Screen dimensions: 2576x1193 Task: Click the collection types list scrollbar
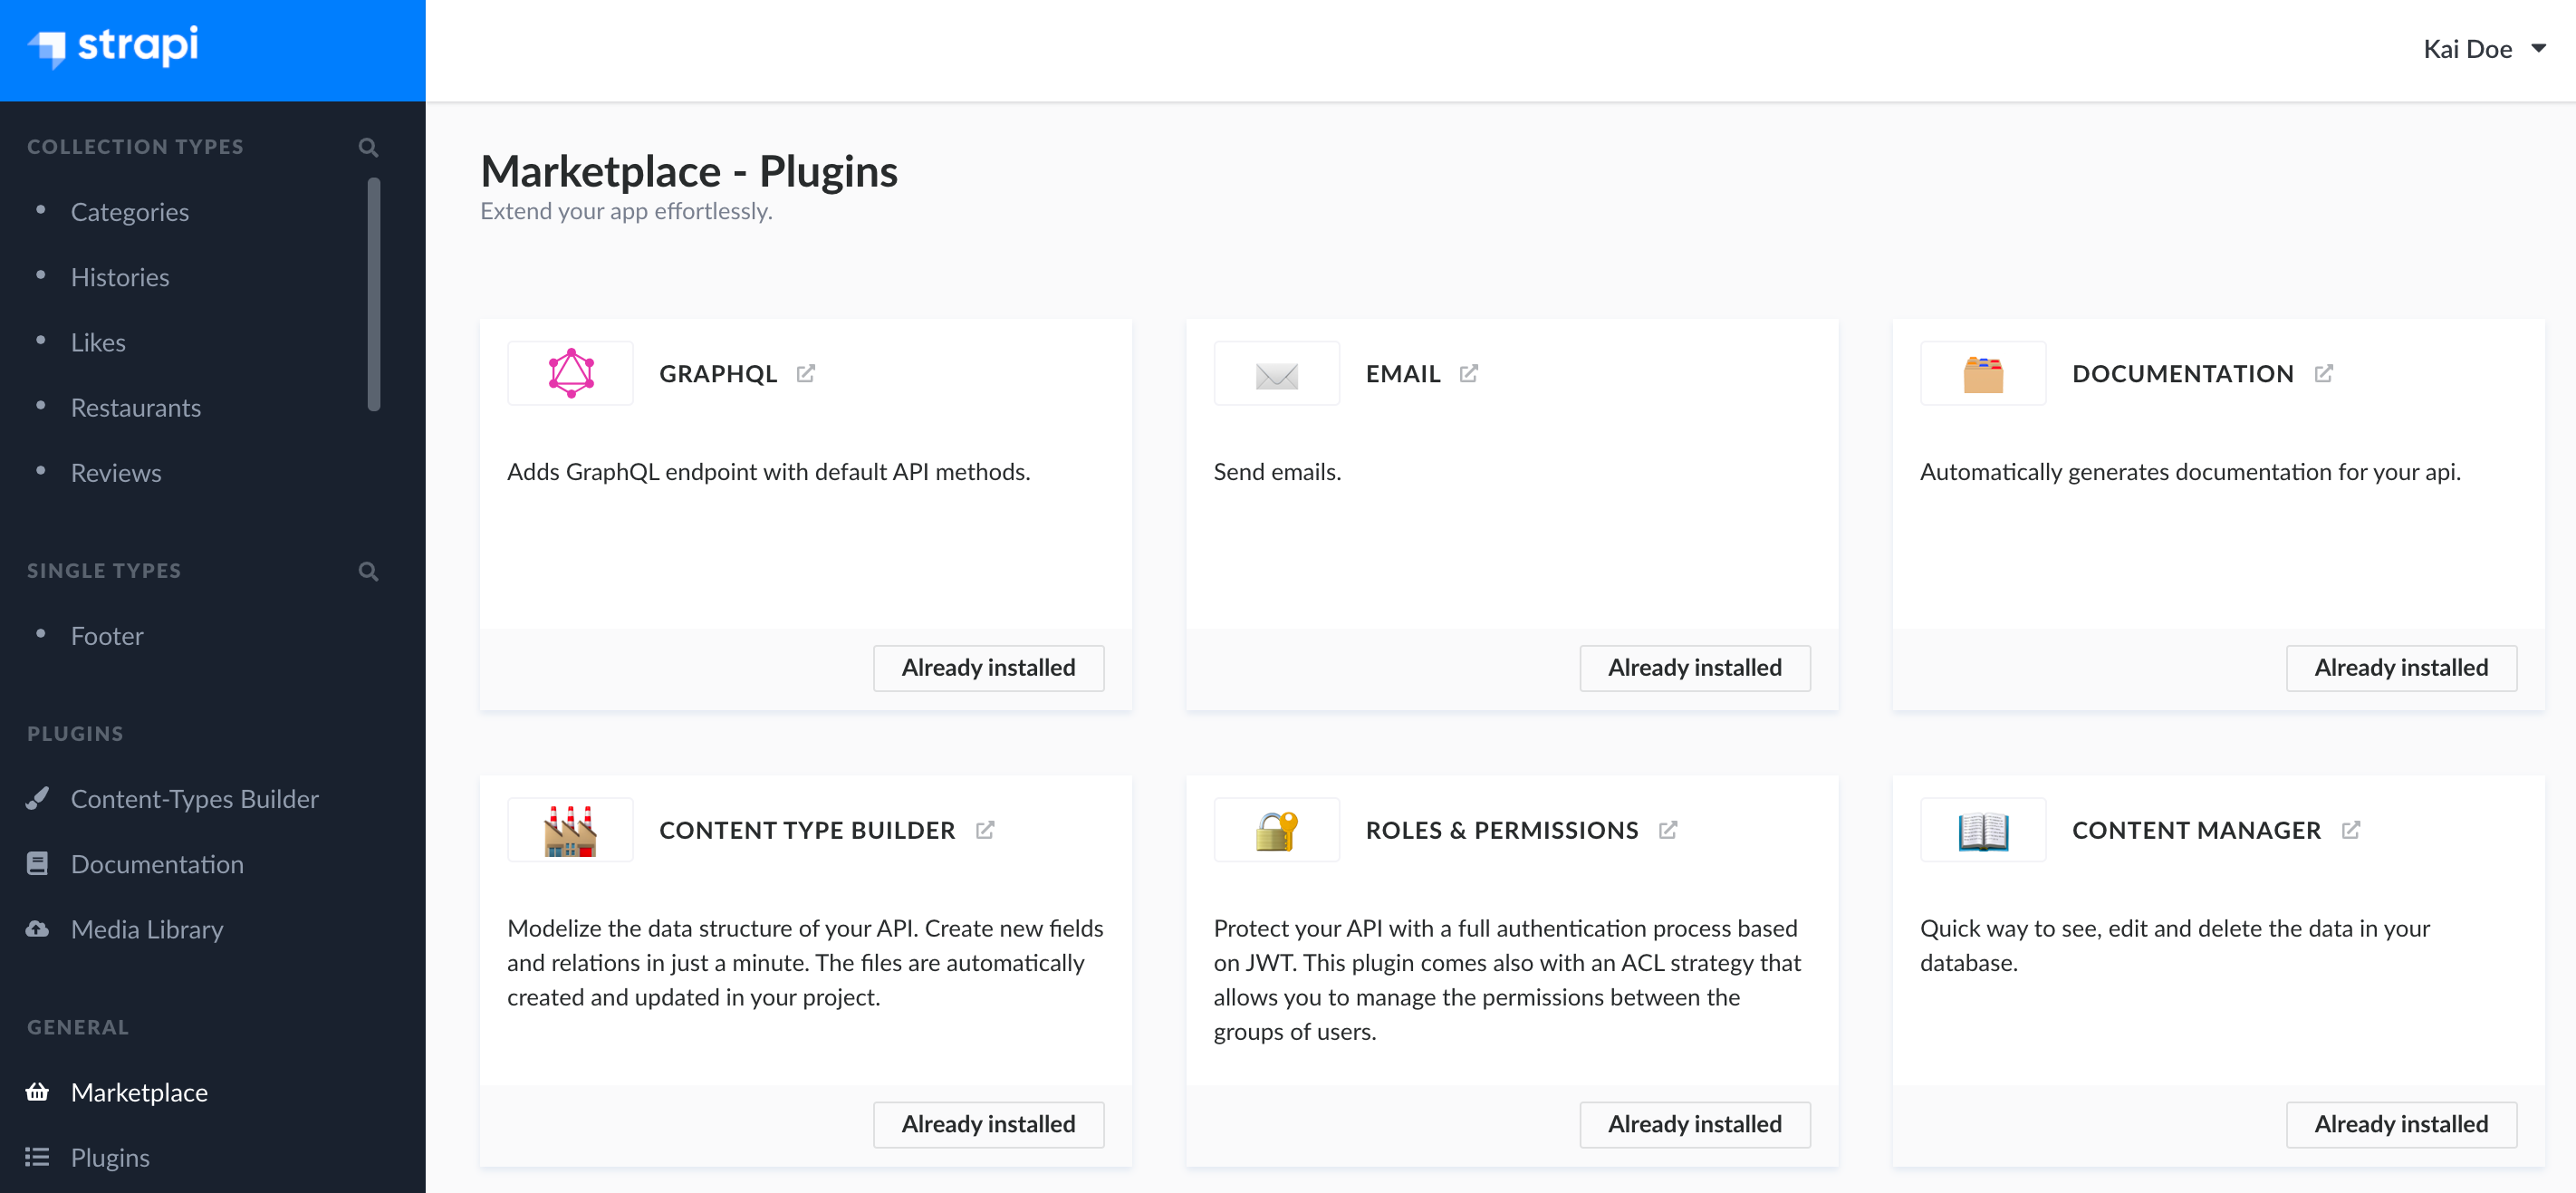374,294
